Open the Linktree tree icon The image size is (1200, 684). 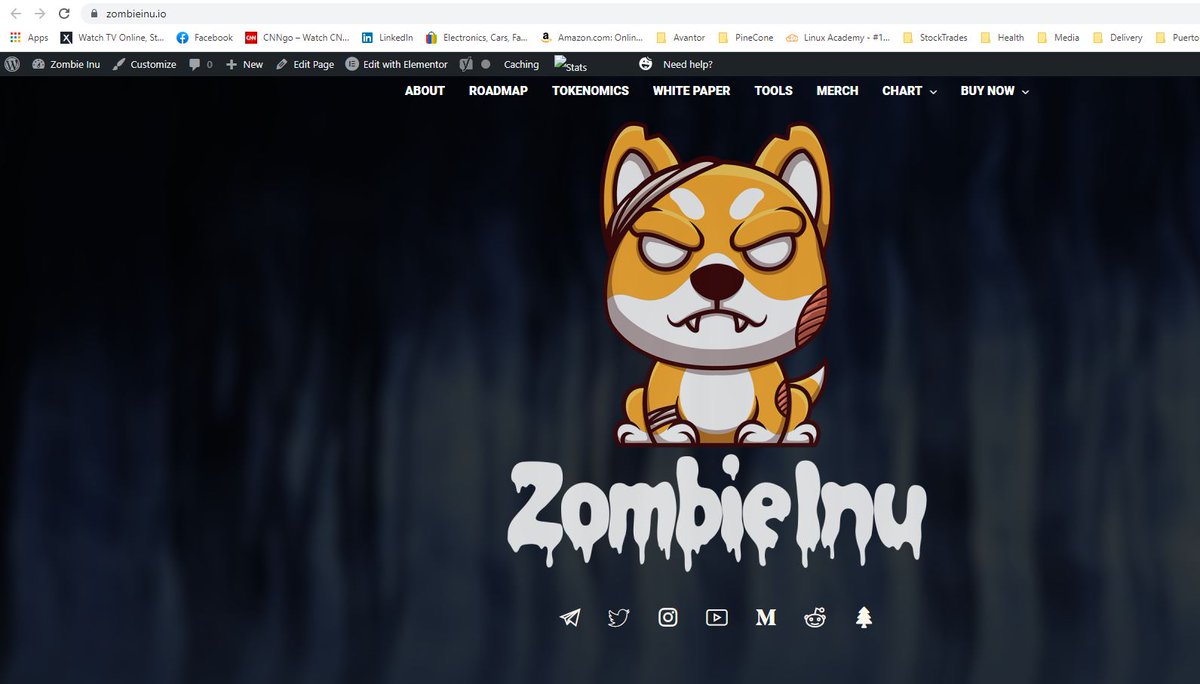(x=864, y=617)
